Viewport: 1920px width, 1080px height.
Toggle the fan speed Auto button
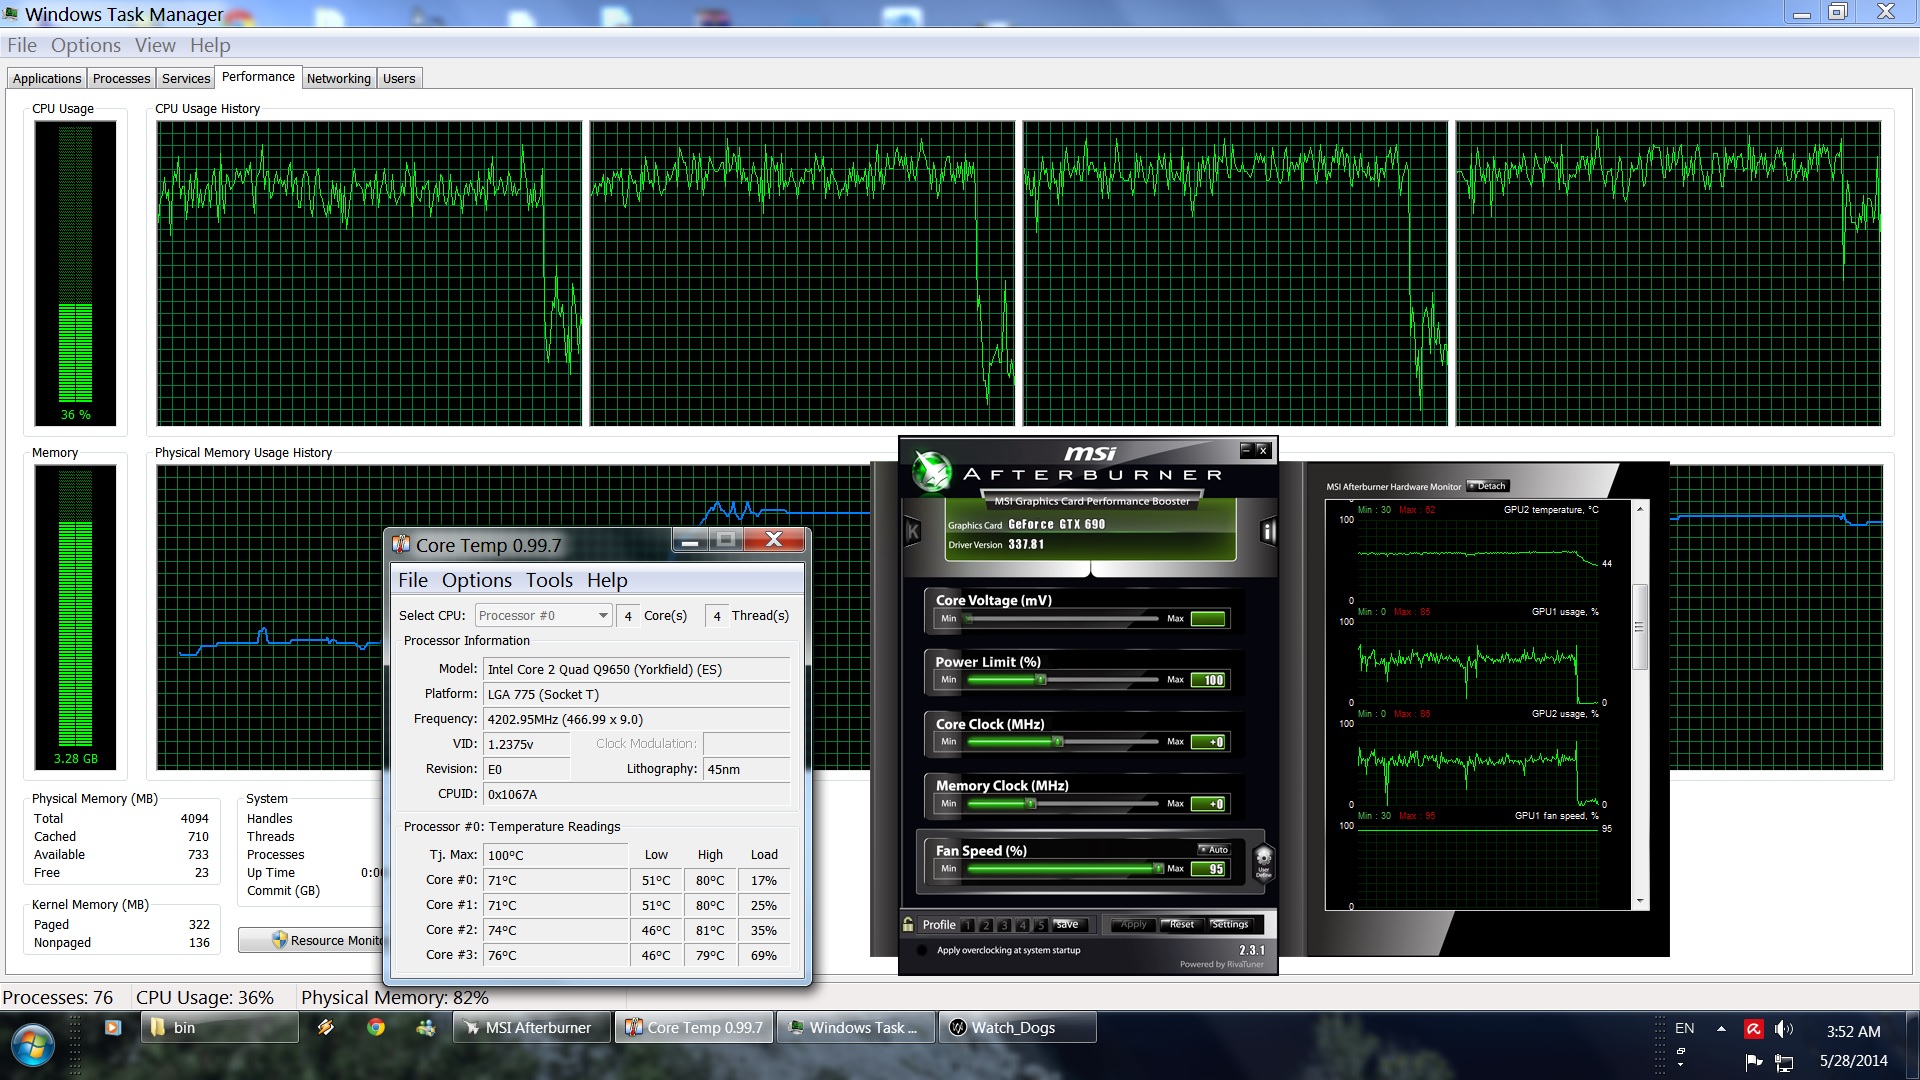point(1215,850)
